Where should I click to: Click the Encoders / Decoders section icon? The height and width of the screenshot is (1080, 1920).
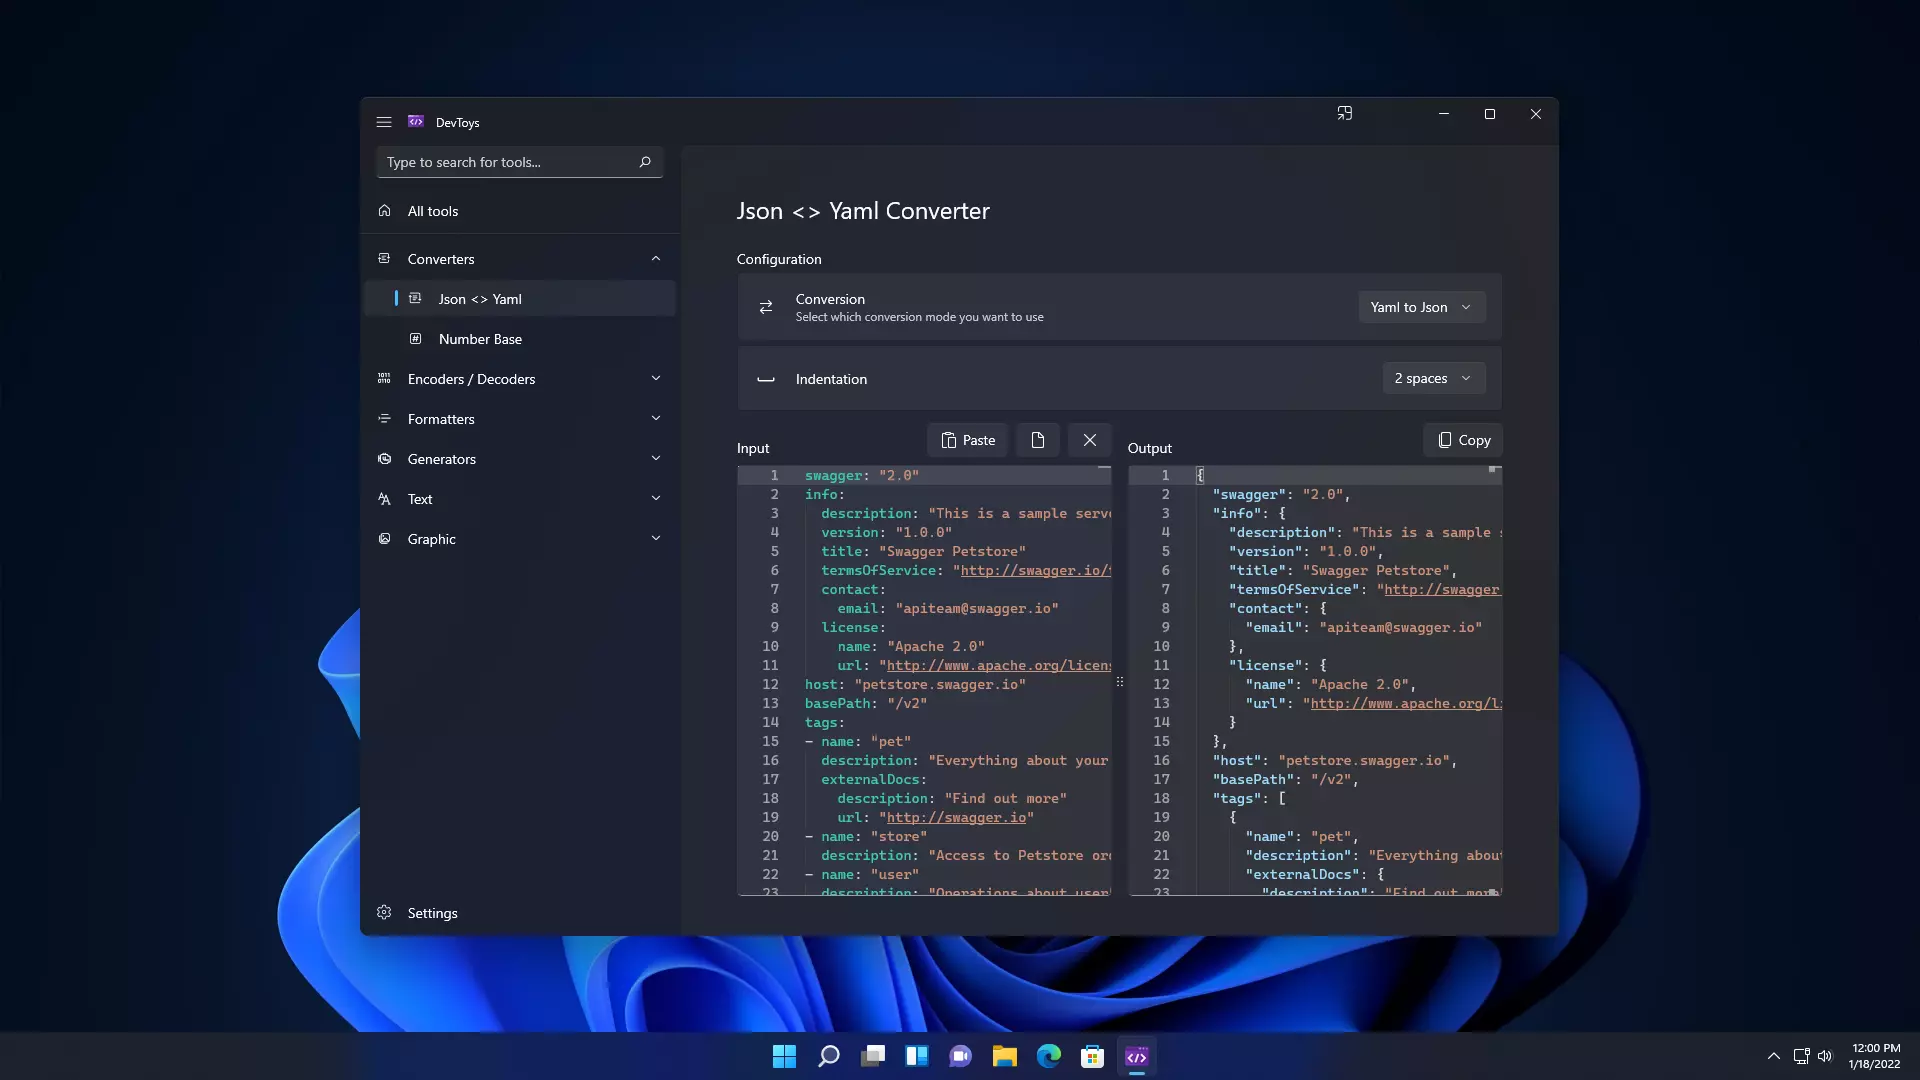tap(384, 378)
